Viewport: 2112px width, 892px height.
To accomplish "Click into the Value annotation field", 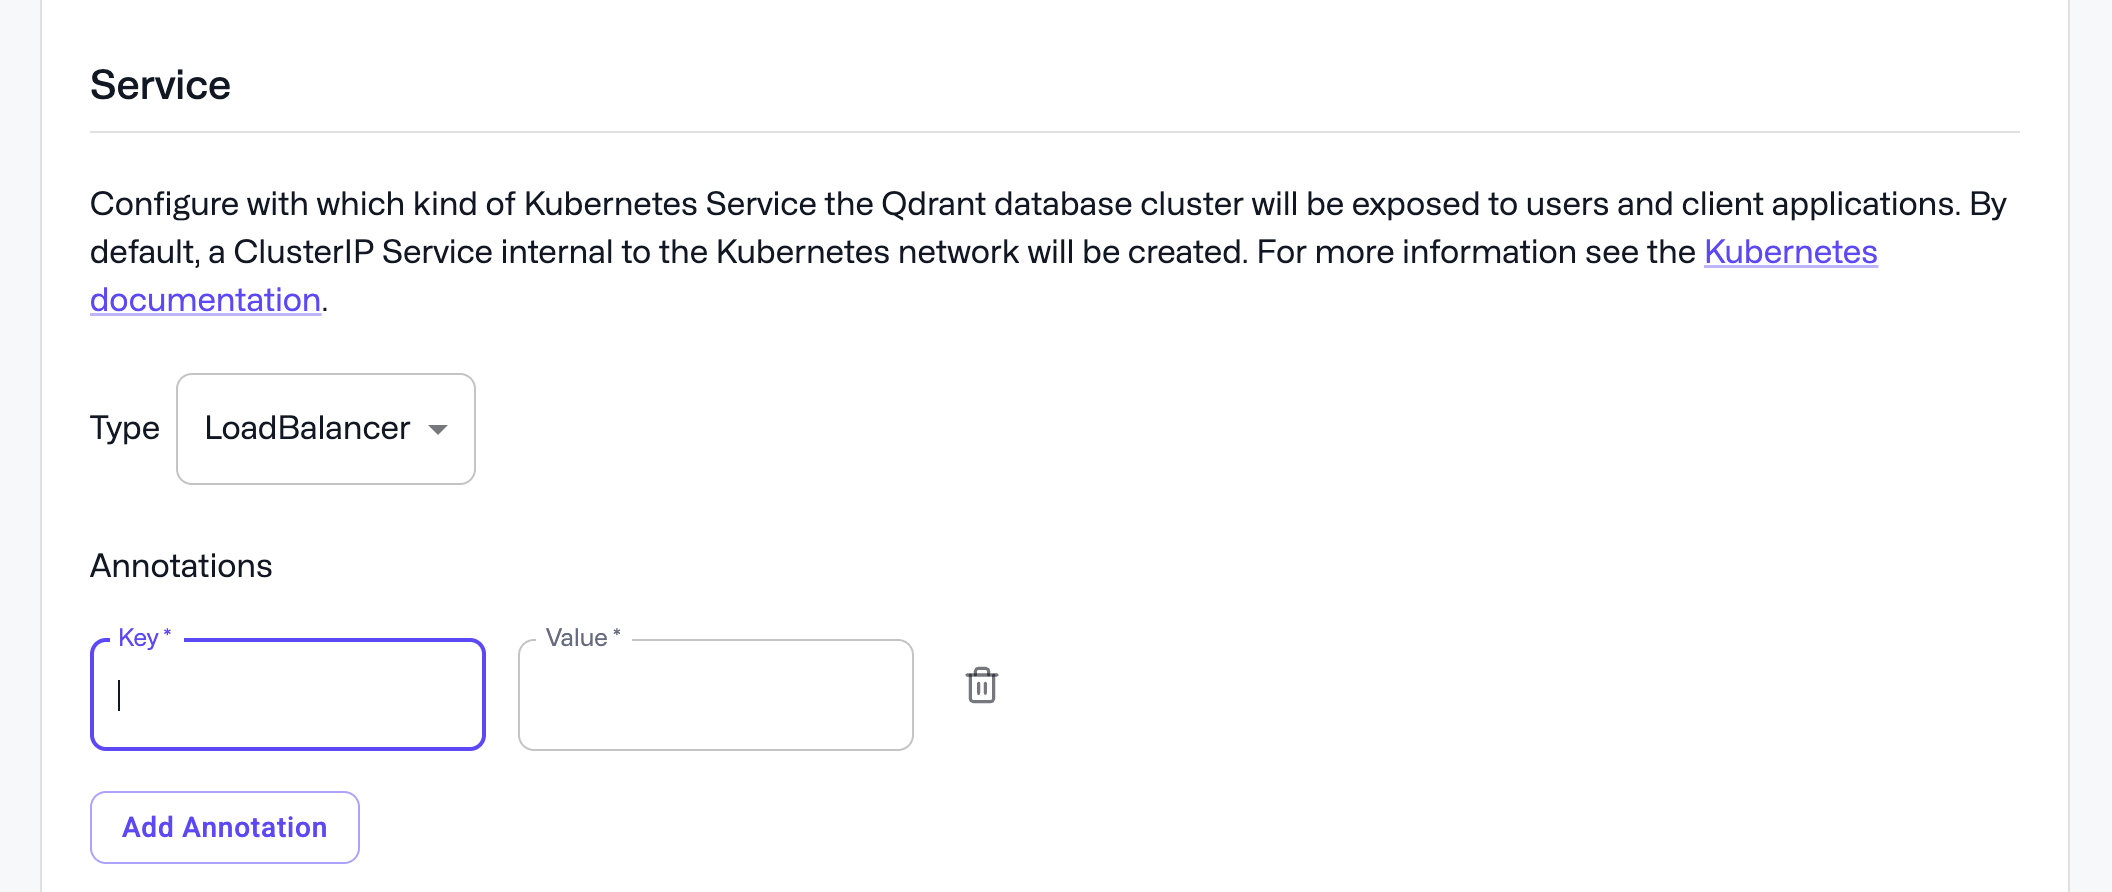I will pyautogui.click(x=714, y=694).
